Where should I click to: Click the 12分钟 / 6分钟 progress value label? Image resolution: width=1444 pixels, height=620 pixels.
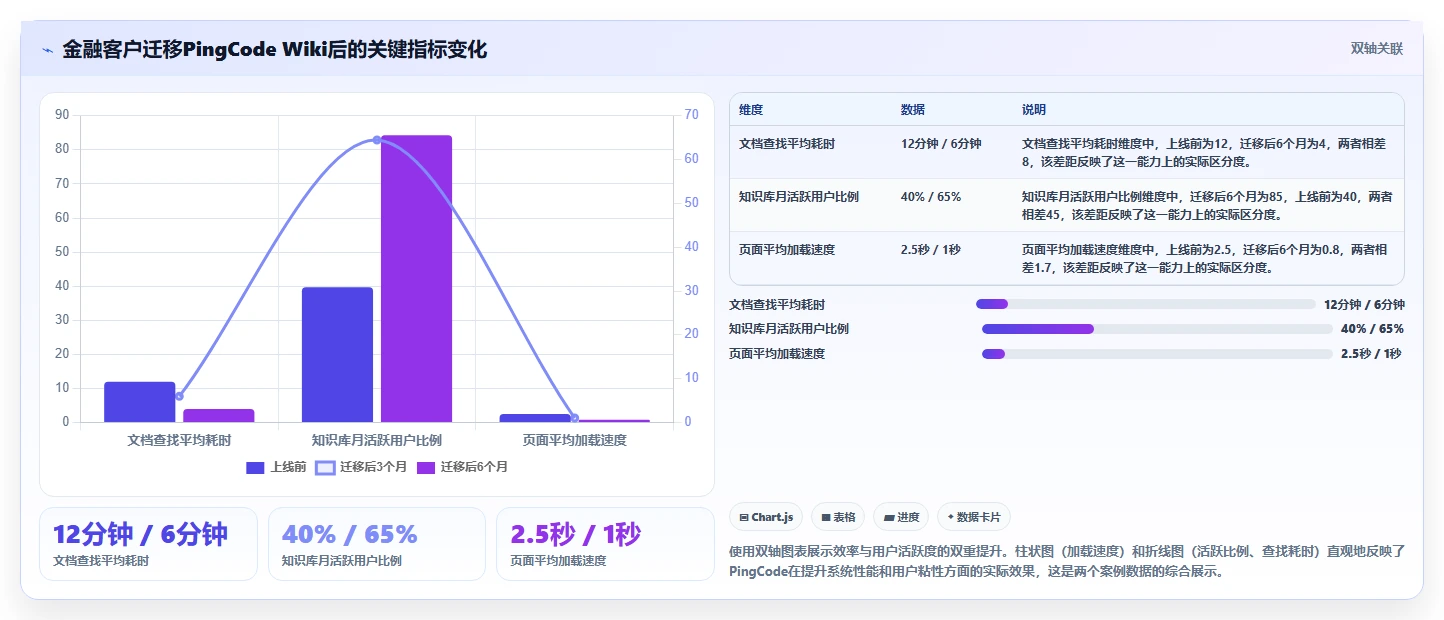click(x=1364, y=304)
